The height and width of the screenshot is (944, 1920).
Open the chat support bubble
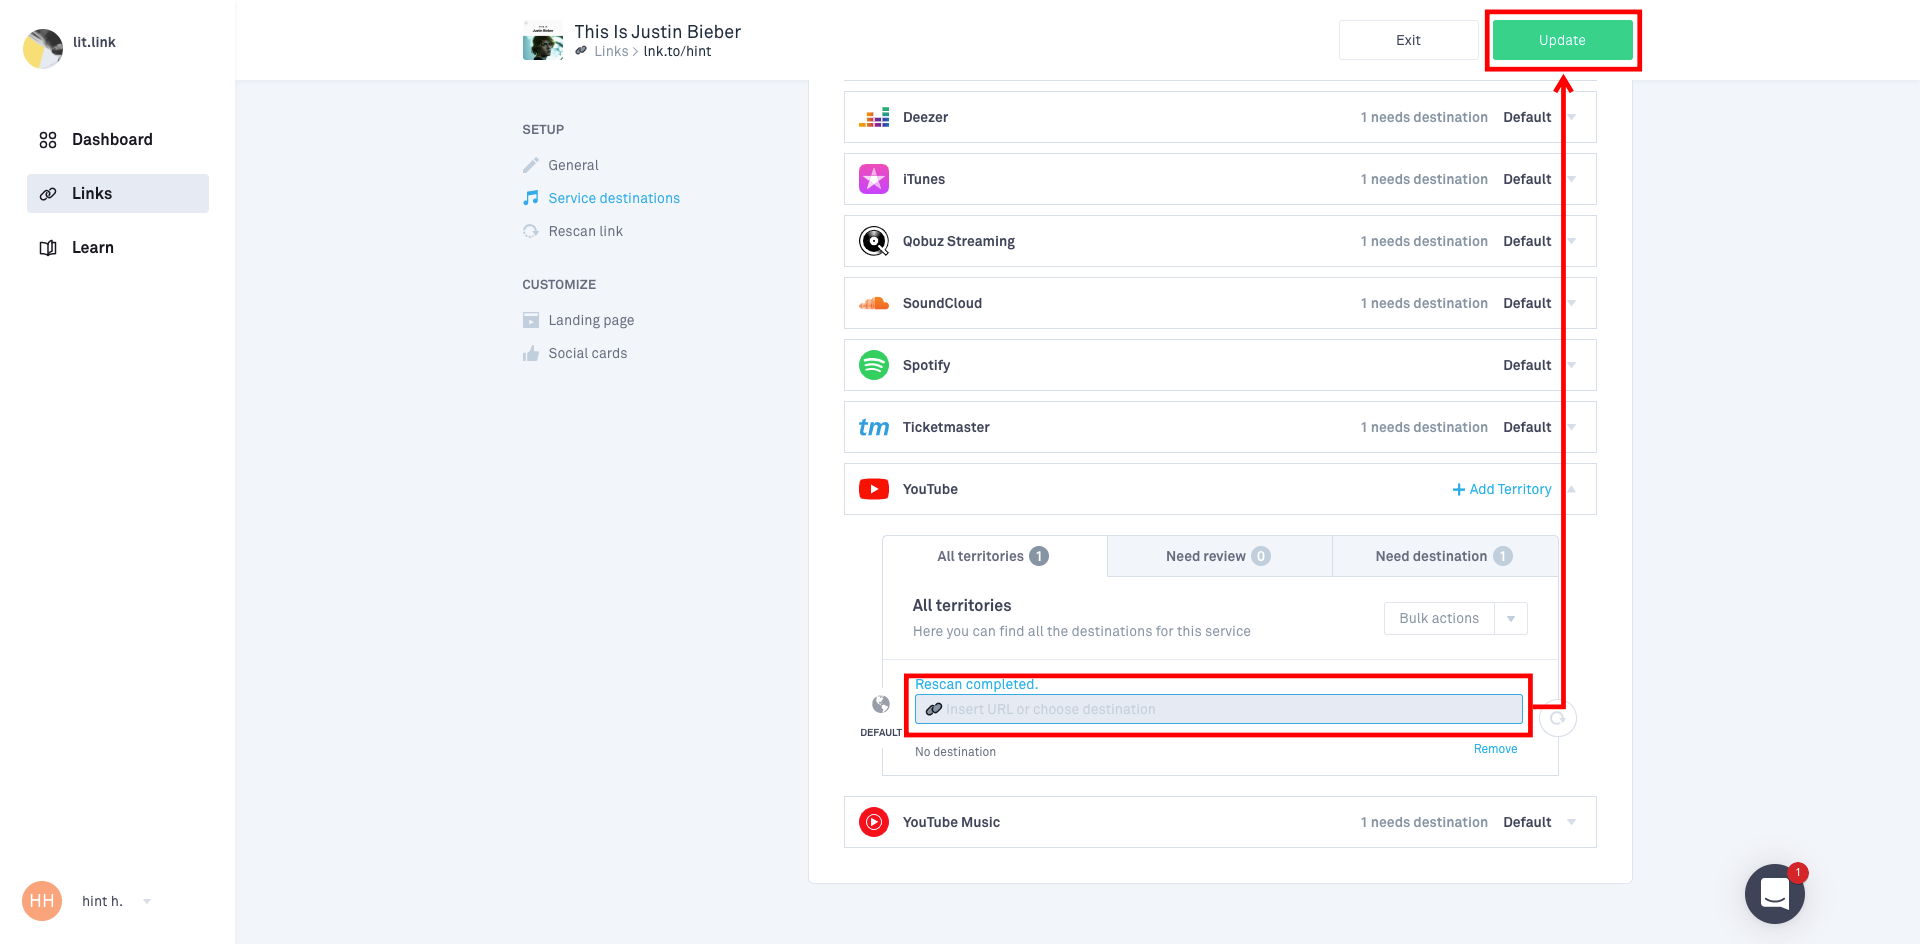(x=1774, y=893)
